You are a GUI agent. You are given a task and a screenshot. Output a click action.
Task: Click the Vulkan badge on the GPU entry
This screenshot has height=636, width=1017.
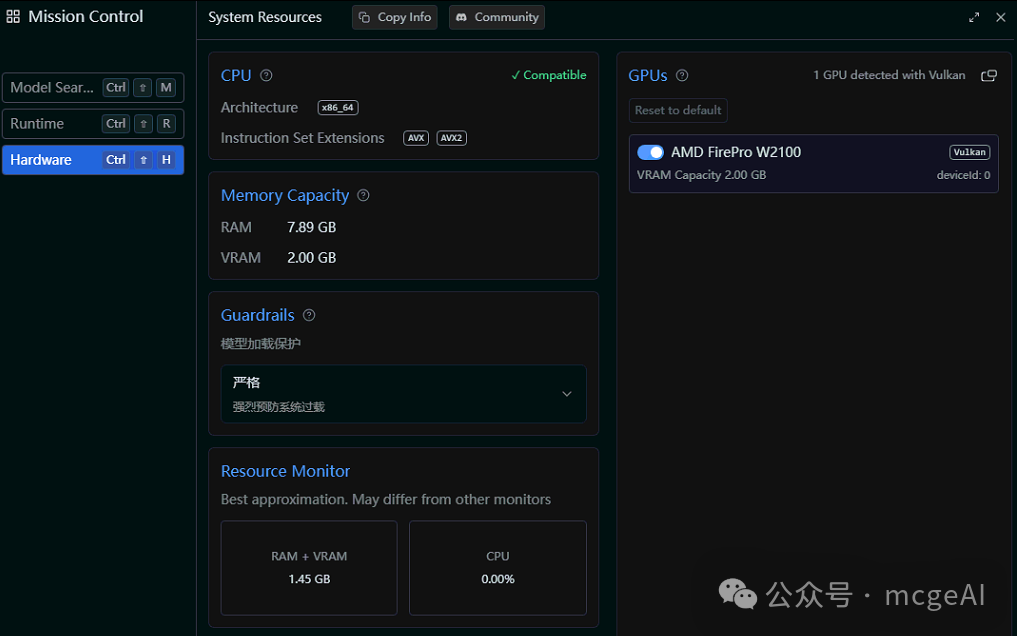point(969,151)
